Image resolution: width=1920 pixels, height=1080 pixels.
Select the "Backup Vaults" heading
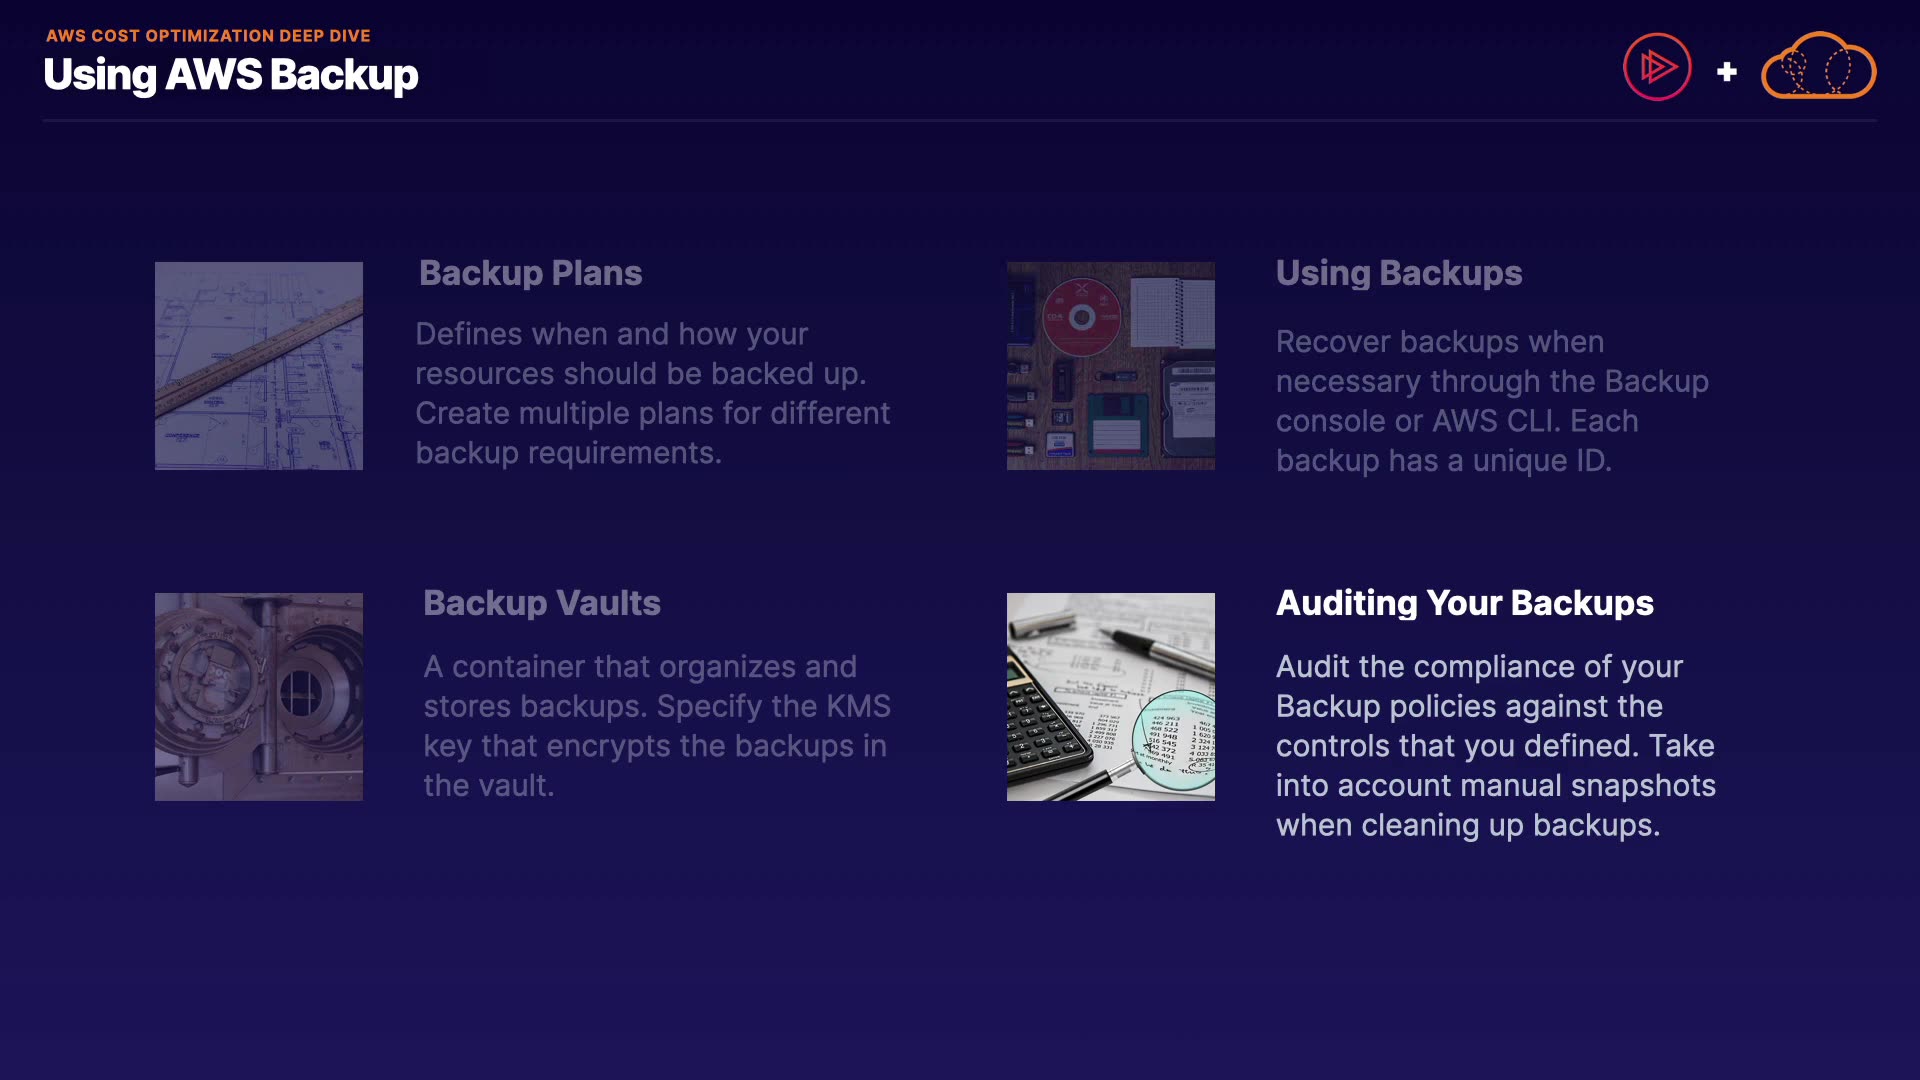[541, 603]
